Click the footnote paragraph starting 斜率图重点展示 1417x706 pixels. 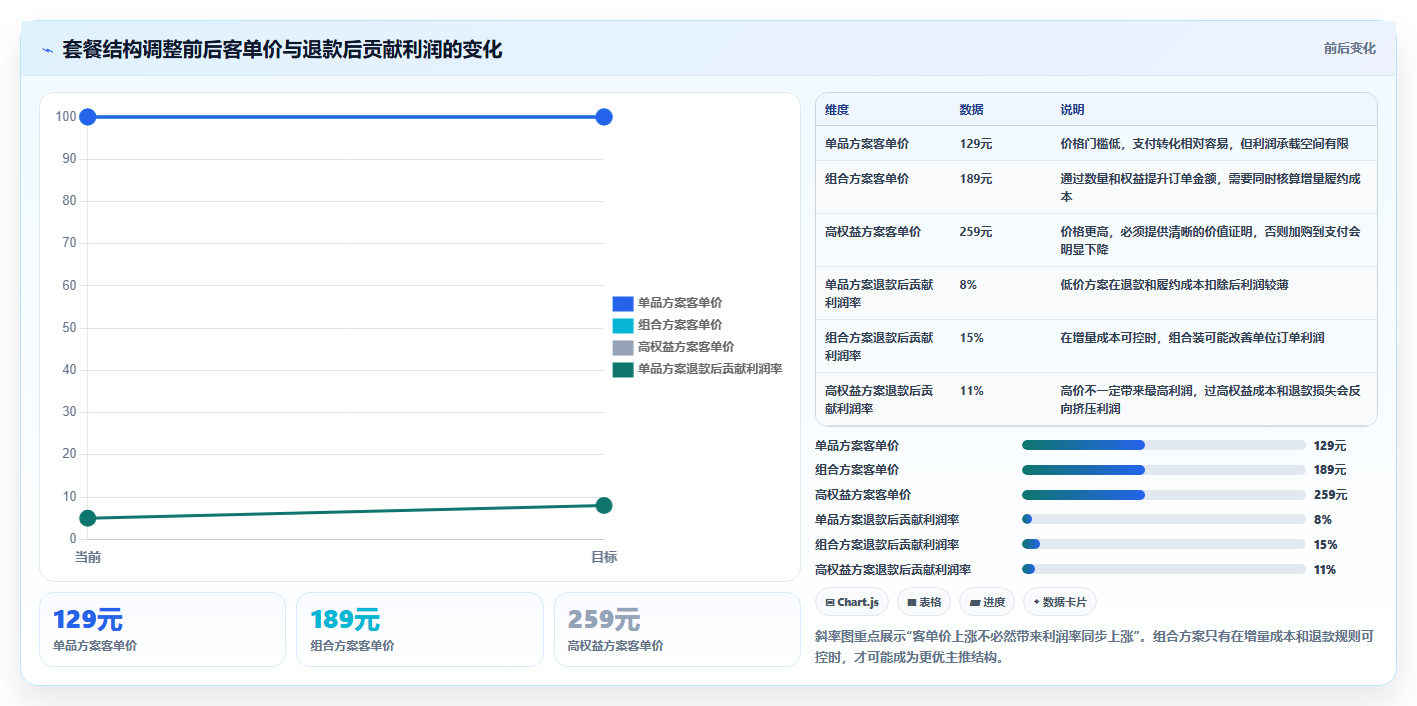(x=1095, y=647)
